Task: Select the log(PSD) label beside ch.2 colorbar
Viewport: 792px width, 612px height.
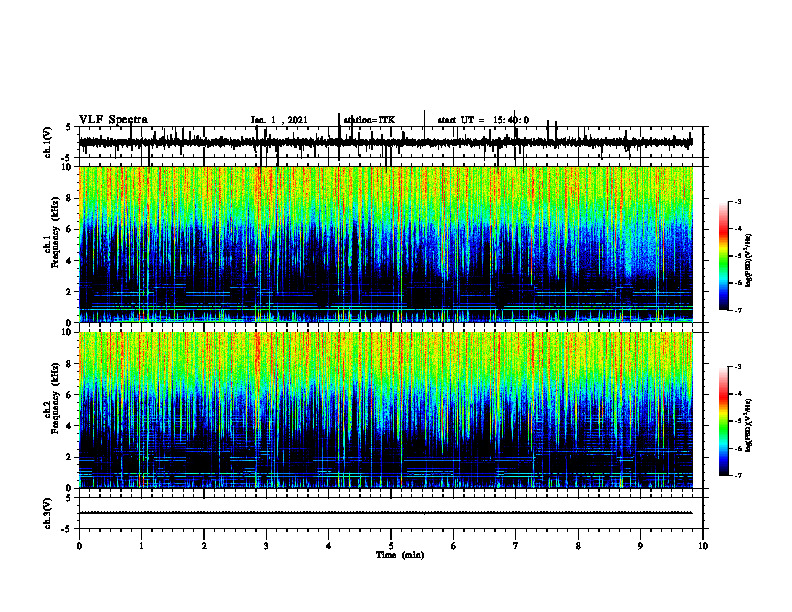Action: 749,425
